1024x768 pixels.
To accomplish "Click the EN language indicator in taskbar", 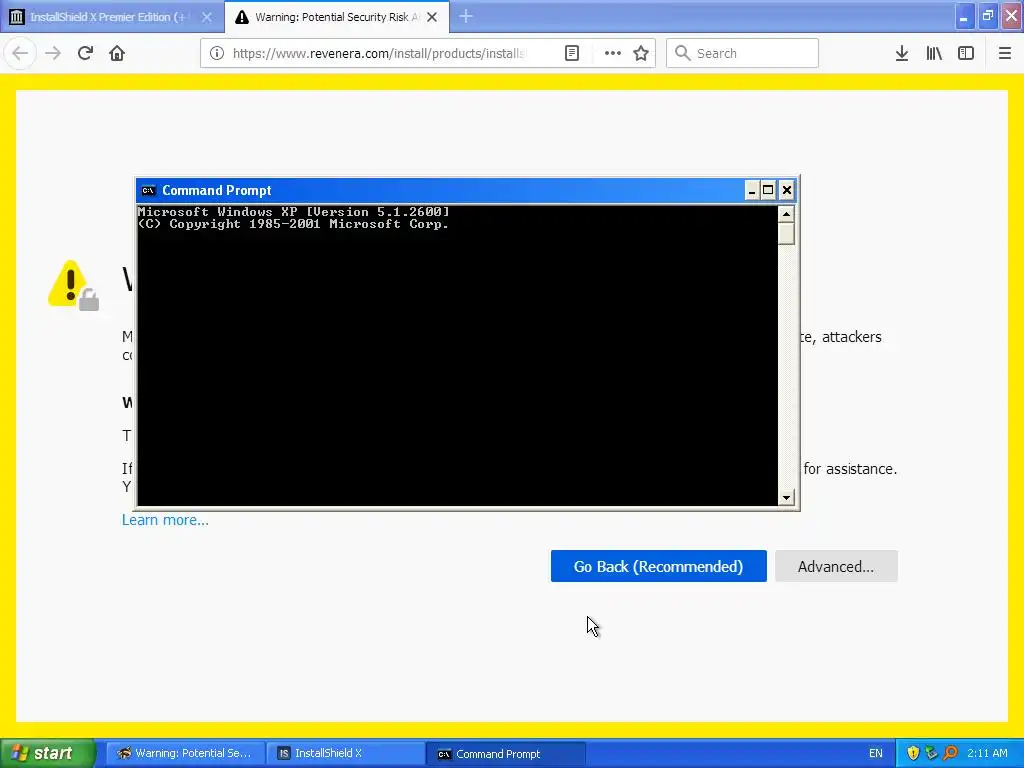I will (x=876, y=754).
